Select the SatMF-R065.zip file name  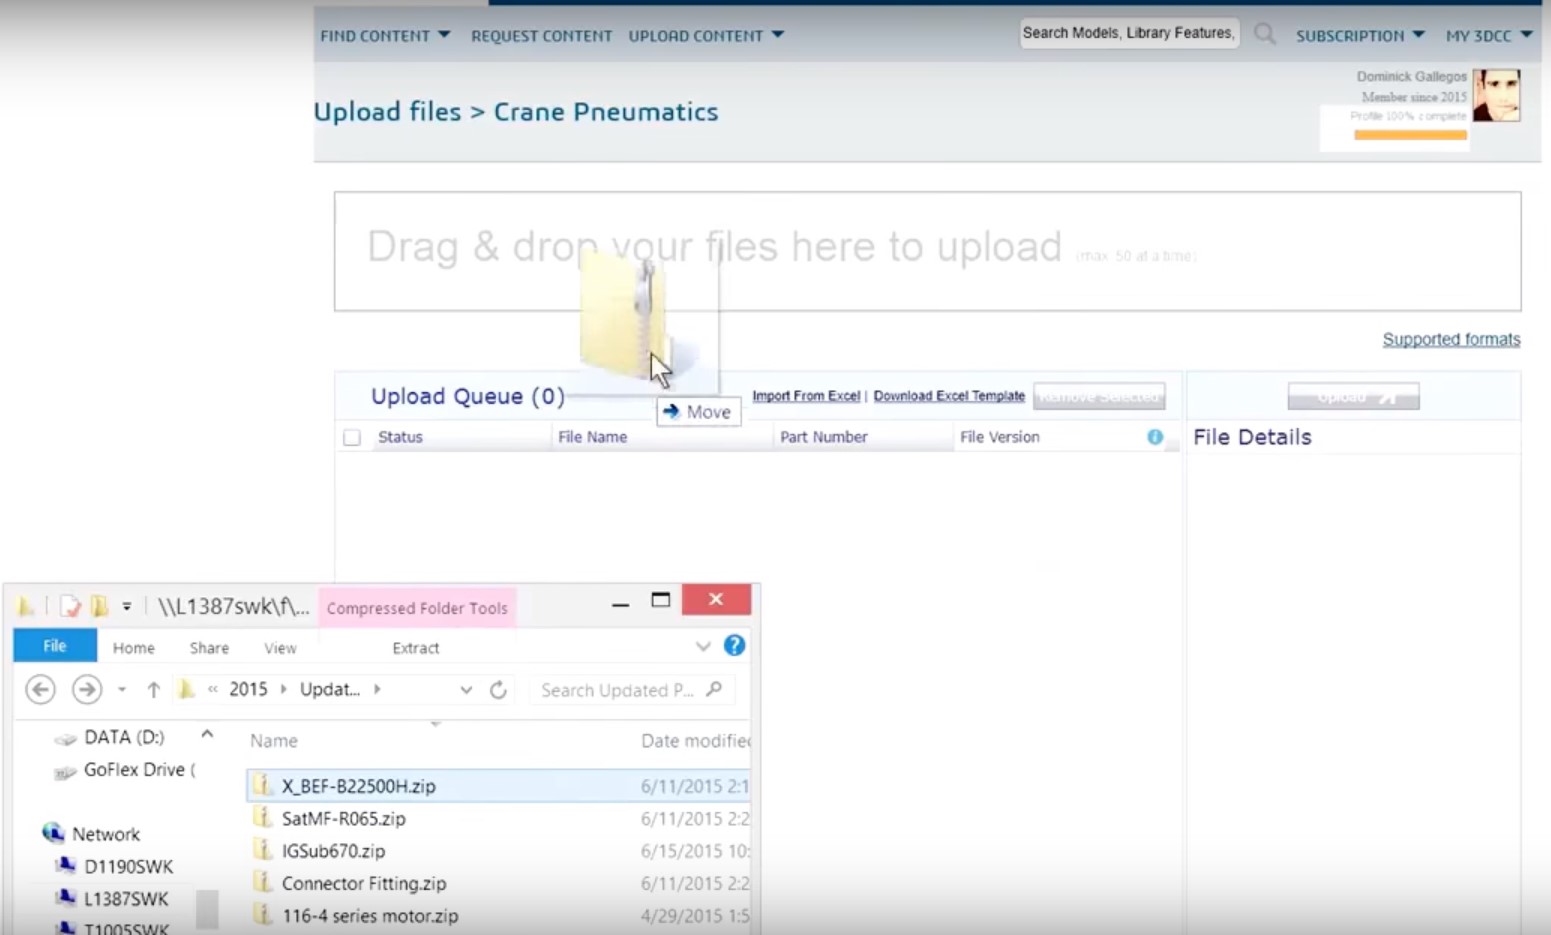click(x=343, y=818)
